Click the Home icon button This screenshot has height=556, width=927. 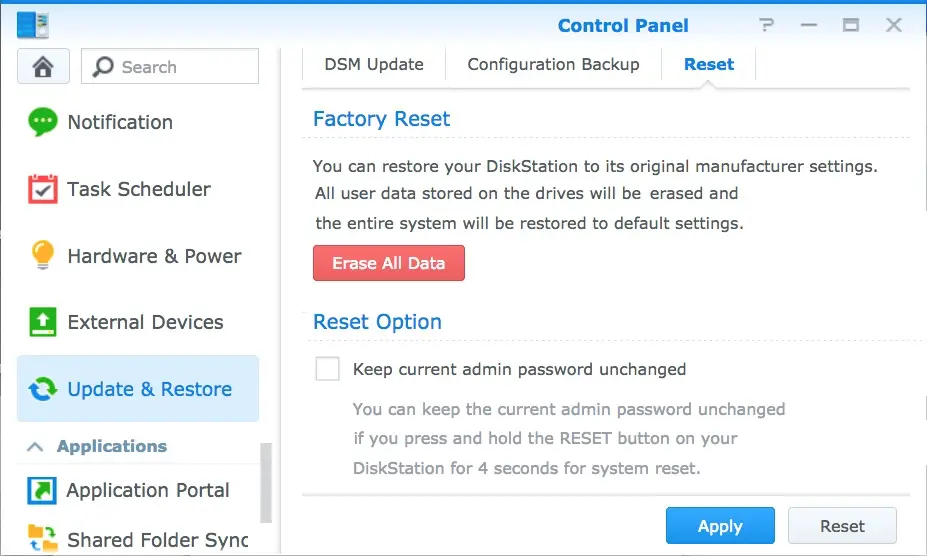(42, 67)
